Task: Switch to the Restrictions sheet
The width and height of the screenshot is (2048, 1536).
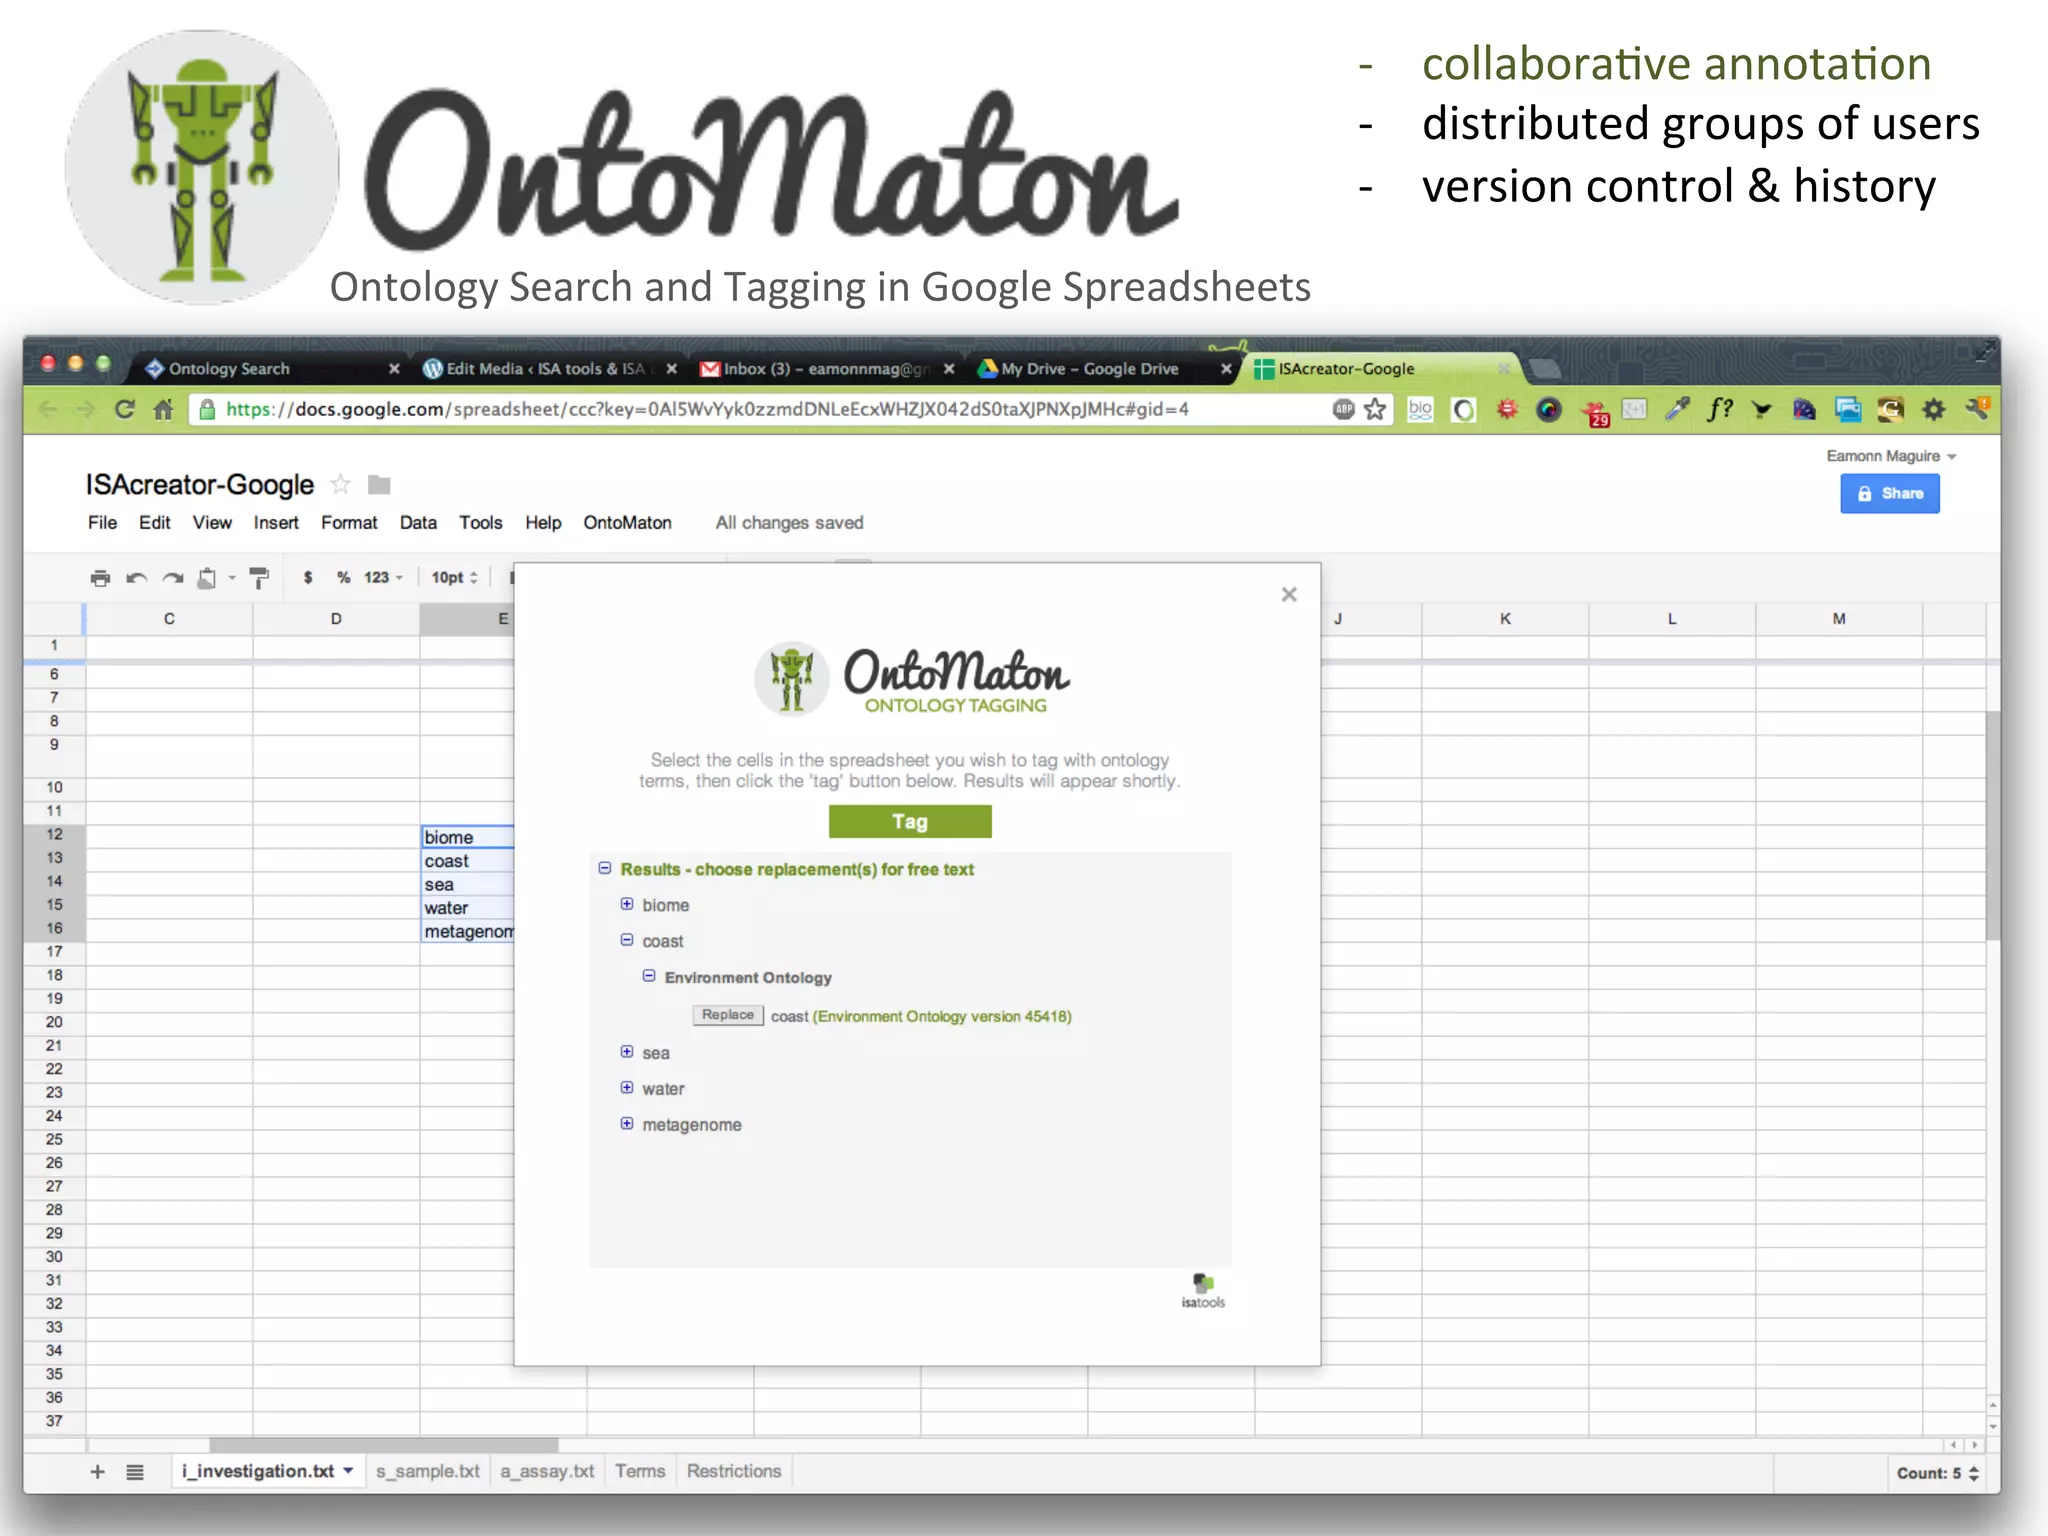Action: coord(734,1472)
